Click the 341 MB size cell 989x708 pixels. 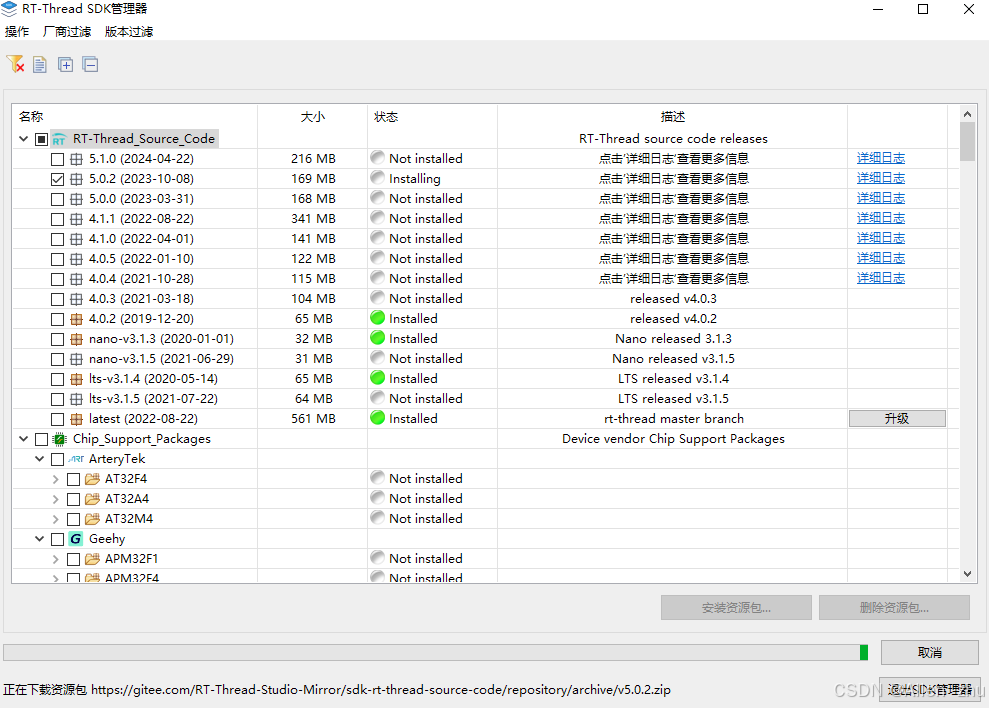(x=313, y=219)
